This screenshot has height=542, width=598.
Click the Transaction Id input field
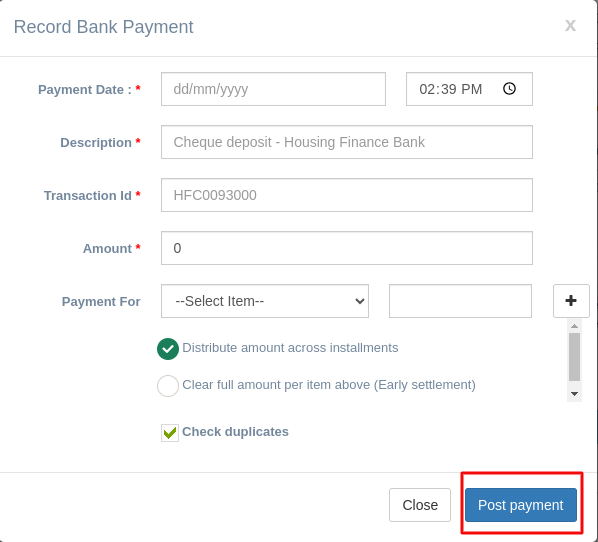347,195
